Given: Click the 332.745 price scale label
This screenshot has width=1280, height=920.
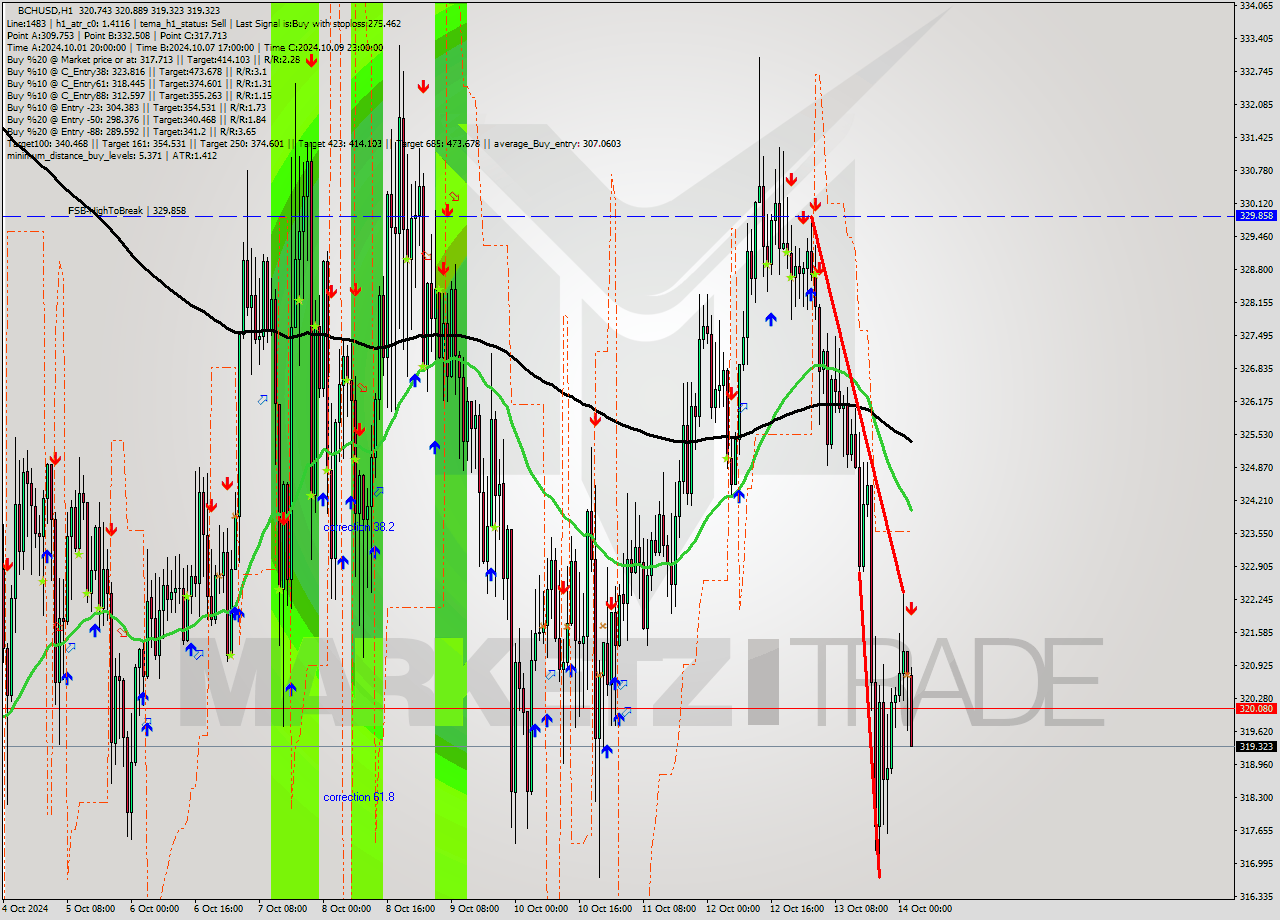Looking at the screenshot, I should [1256, 71].
